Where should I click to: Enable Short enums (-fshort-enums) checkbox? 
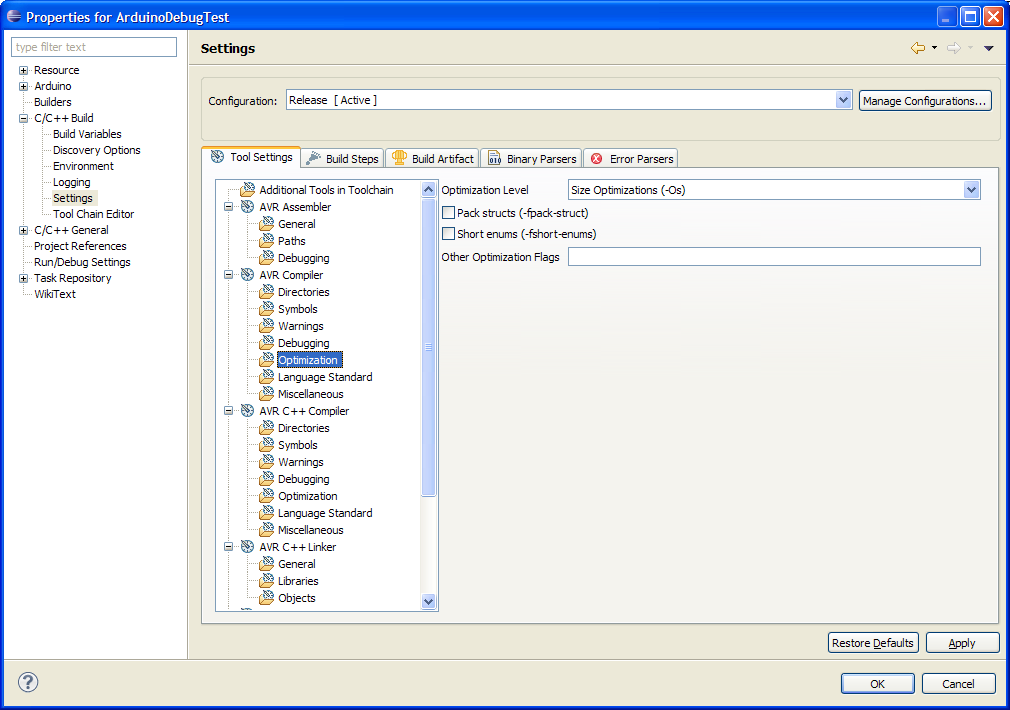click(448, 234)
